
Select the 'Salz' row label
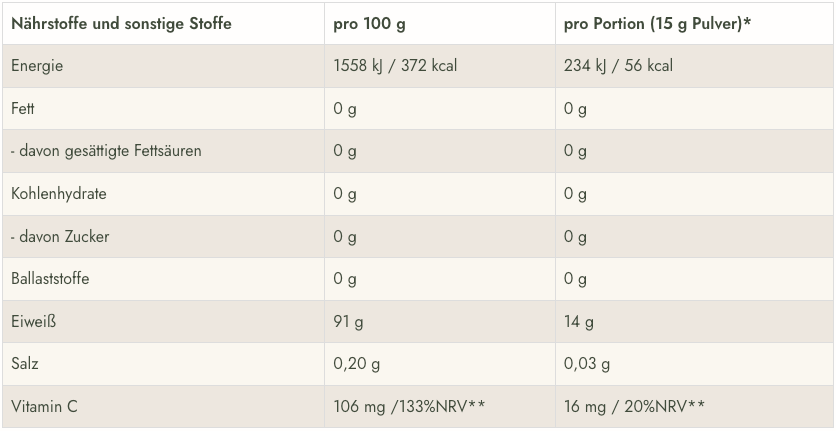(x=27, y=363)
